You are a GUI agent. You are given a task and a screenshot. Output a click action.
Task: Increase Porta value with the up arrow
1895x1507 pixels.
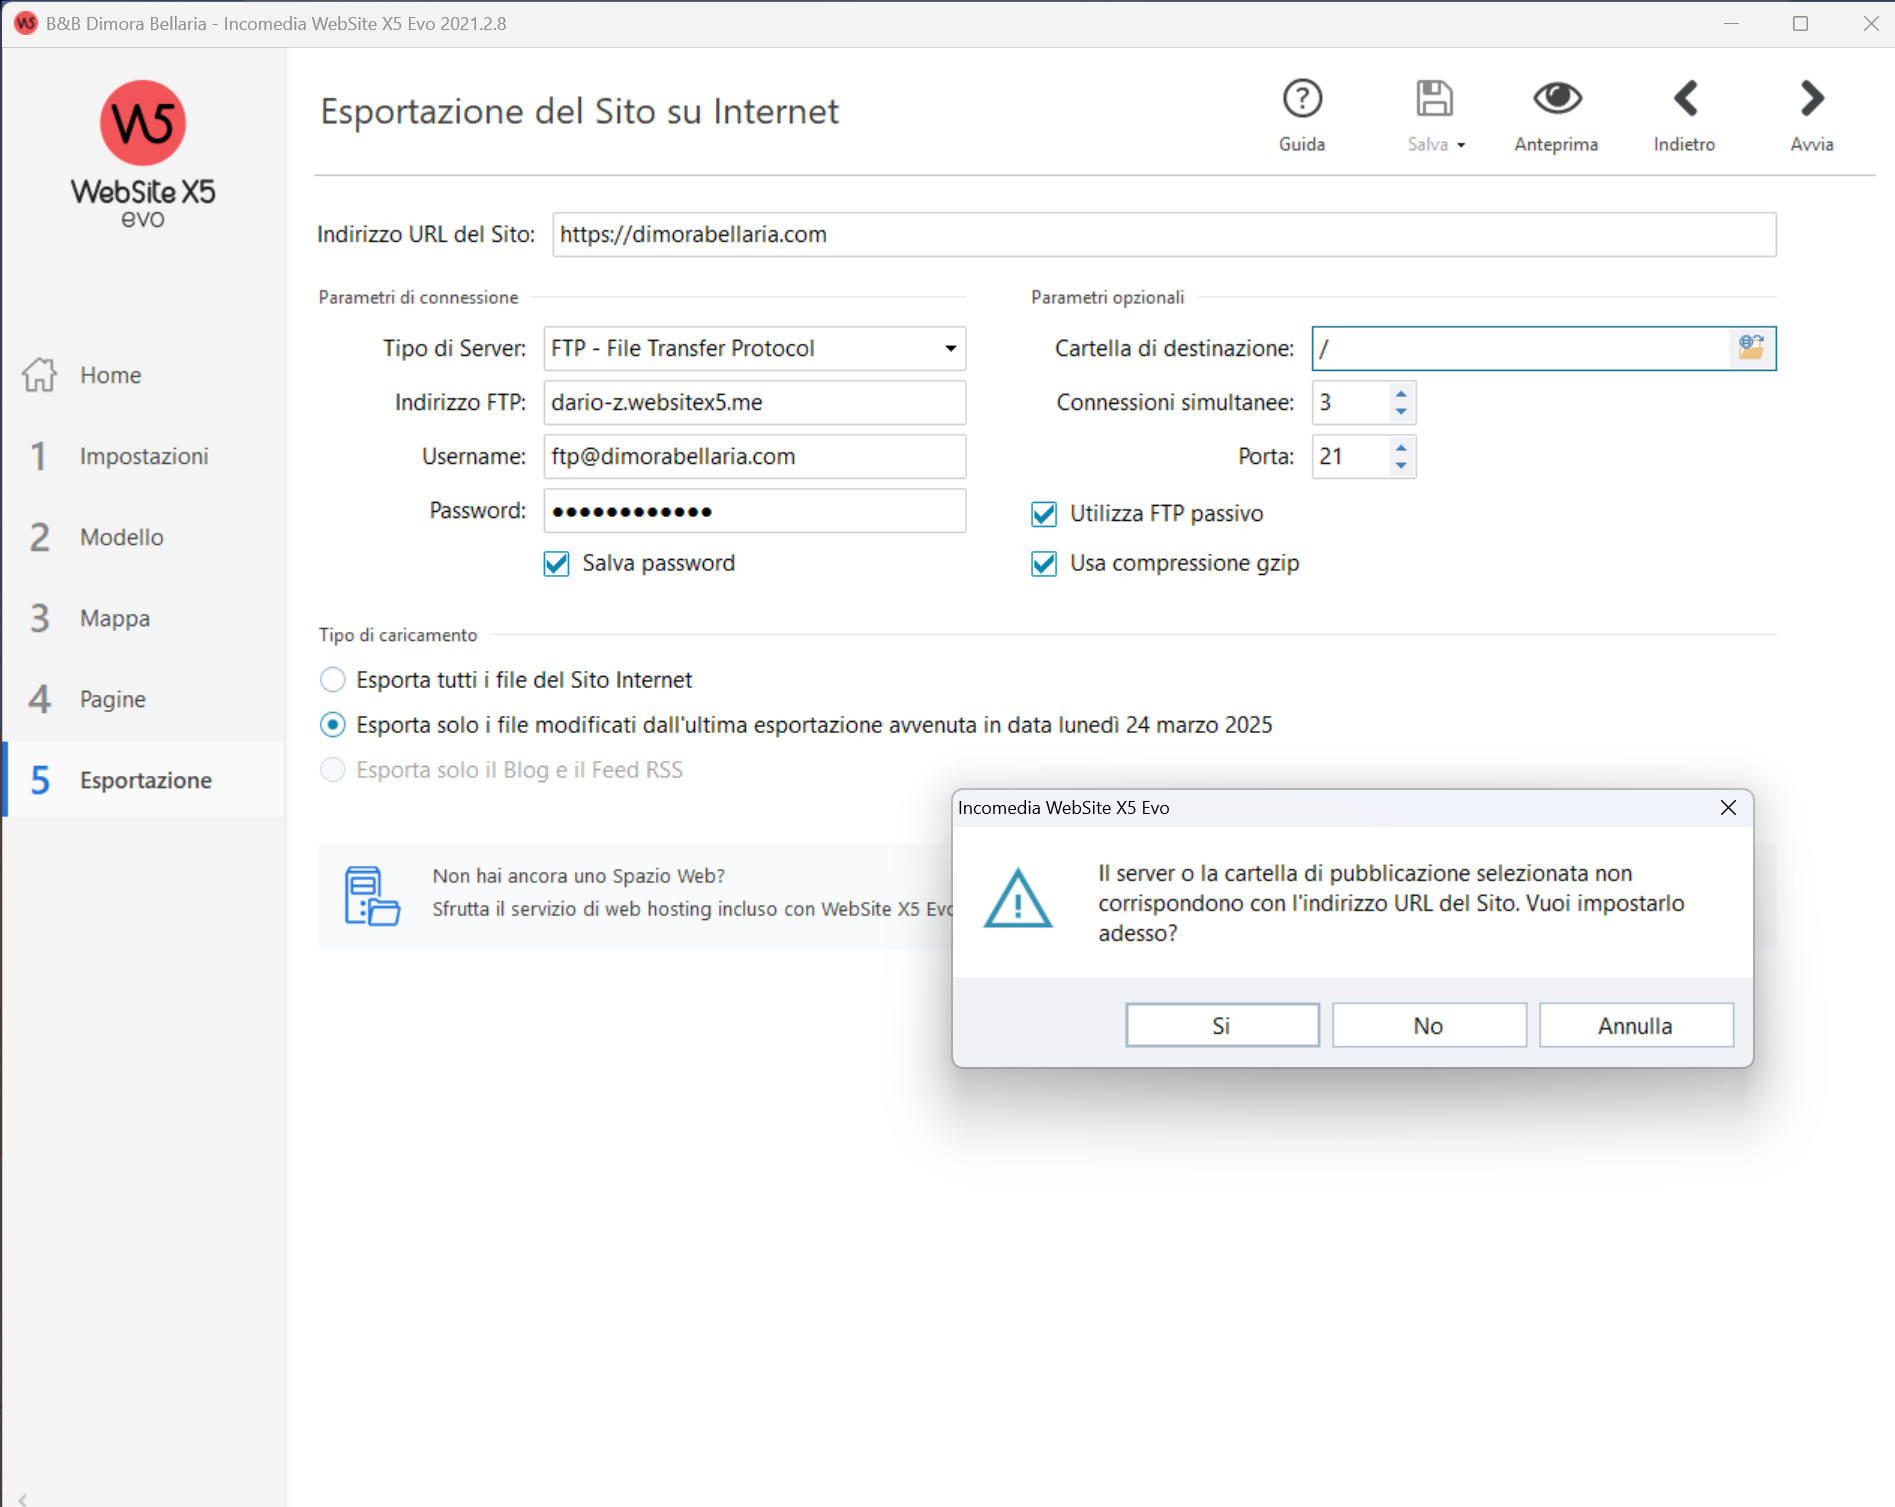[1401, 447]
